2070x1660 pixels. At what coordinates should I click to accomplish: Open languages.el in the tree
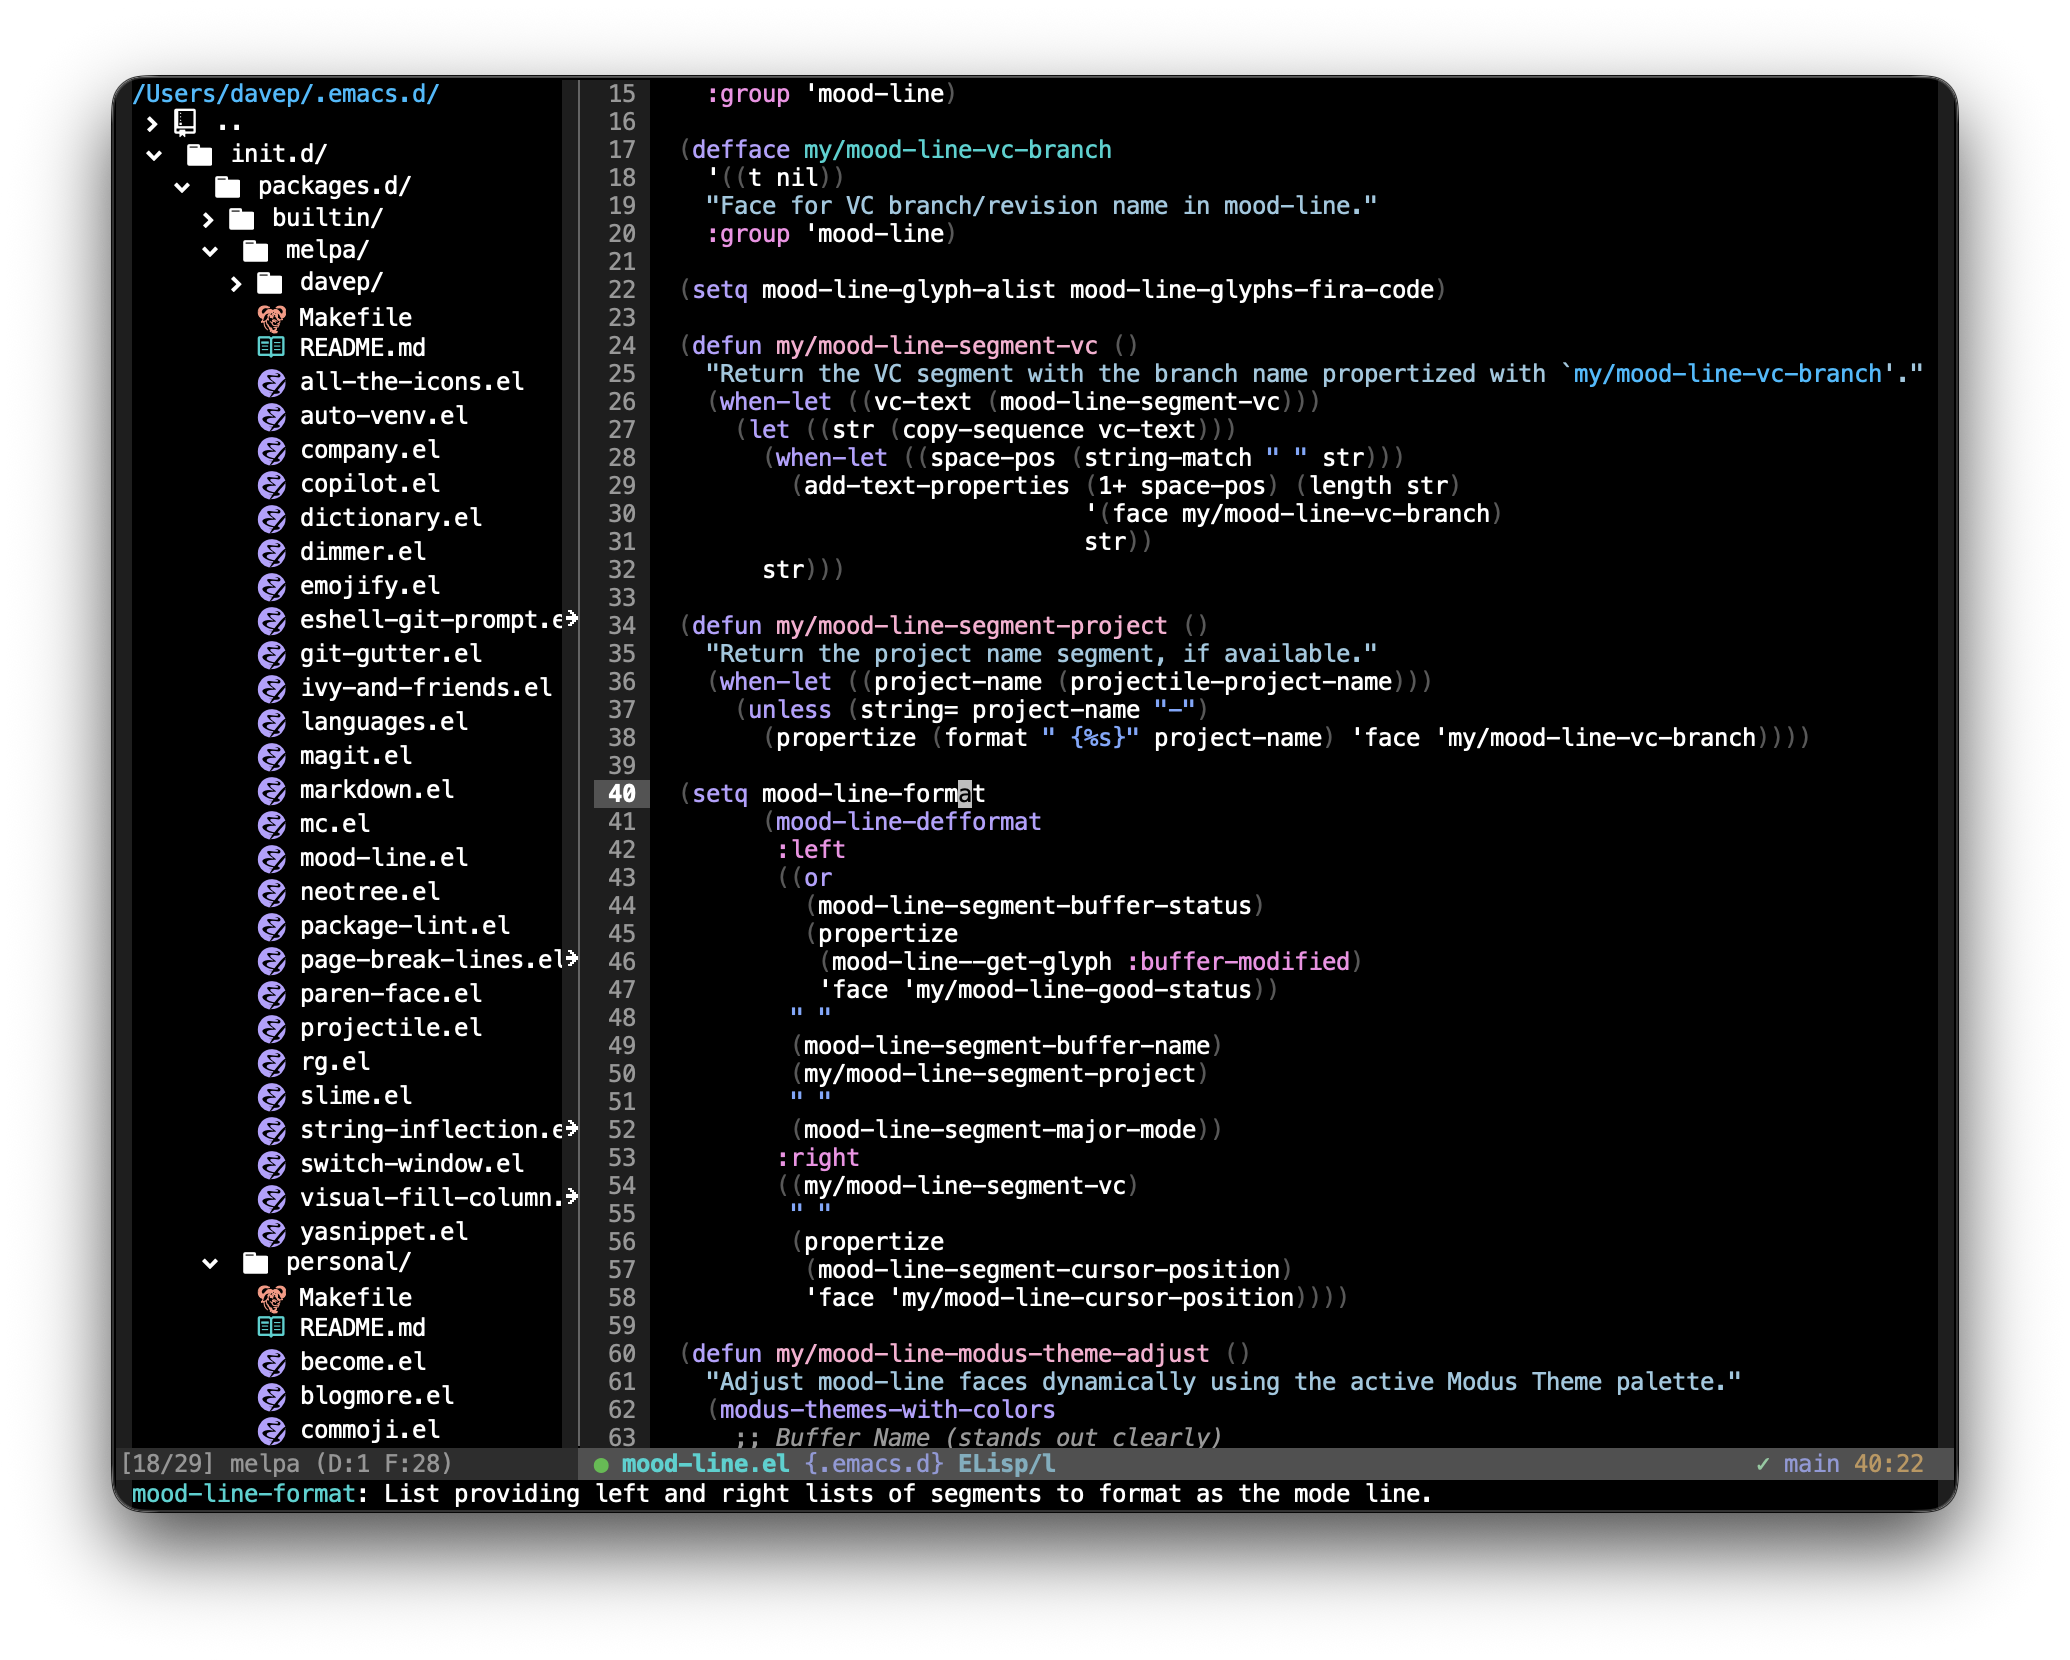[384, 722]
